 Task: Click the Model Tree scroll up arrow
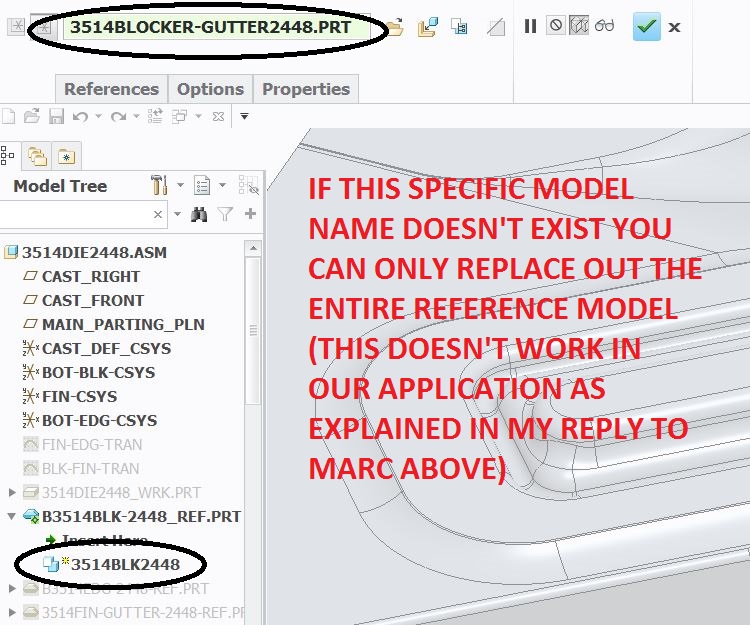point(253,249)
